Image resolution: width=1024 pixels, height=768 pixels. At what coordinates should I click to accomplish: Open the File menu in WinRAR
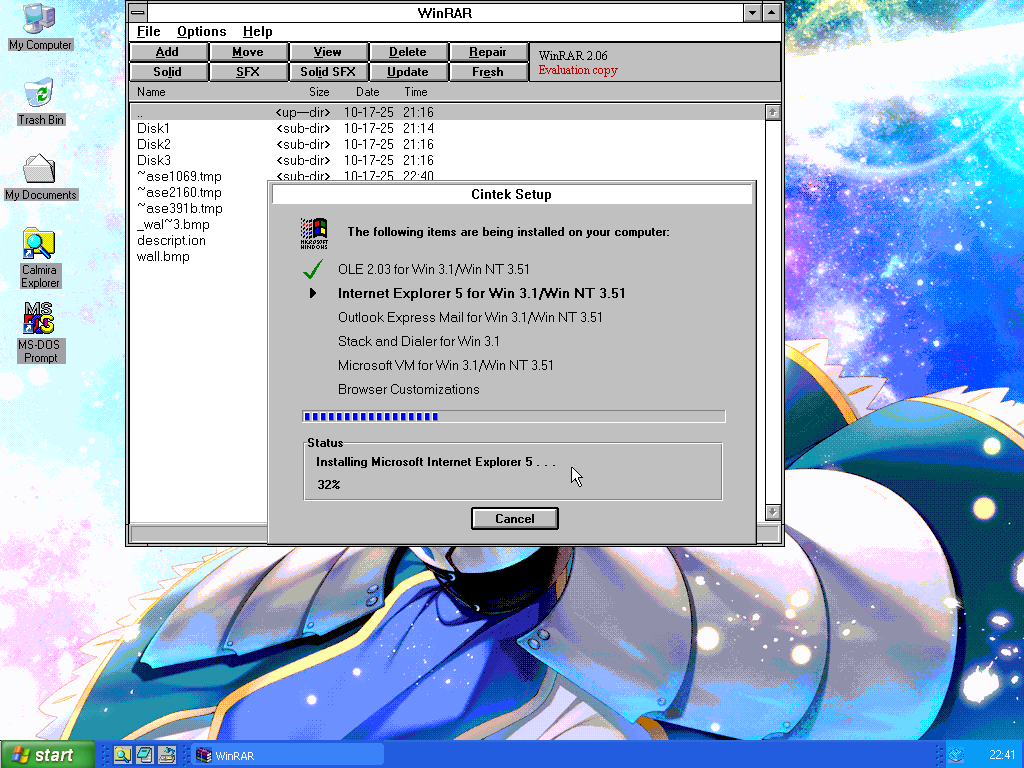click(x=148, y=32)
